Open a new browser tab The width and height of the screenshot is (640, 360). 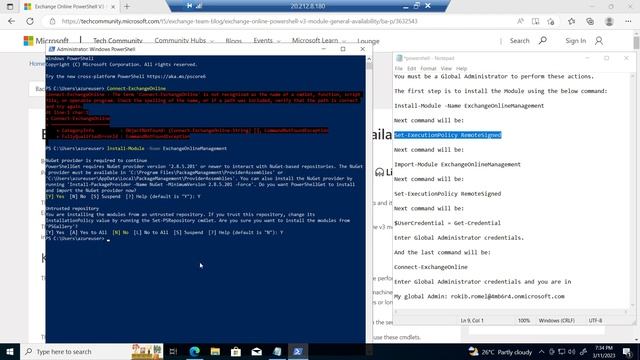click(x=127, y=7)
